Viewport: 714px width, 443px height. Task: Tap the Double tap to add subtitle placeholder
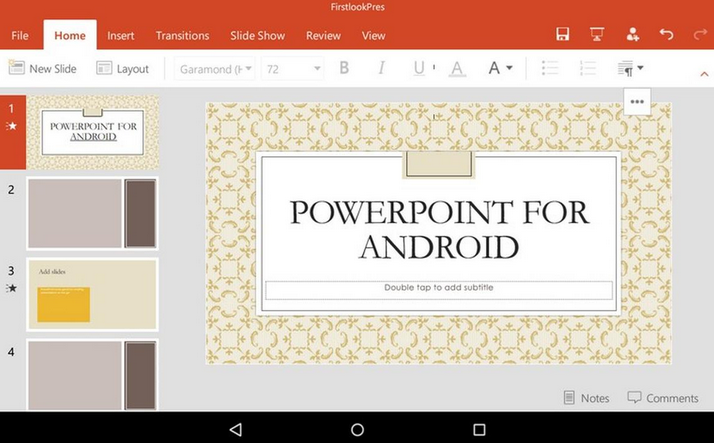(439, 290)
